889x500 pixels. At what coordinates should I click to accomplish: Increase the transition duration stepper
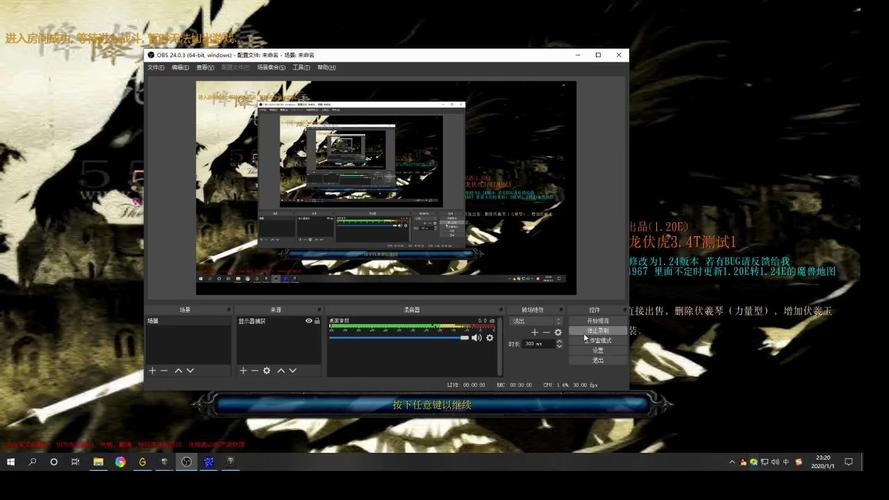(x=559, y=341)
